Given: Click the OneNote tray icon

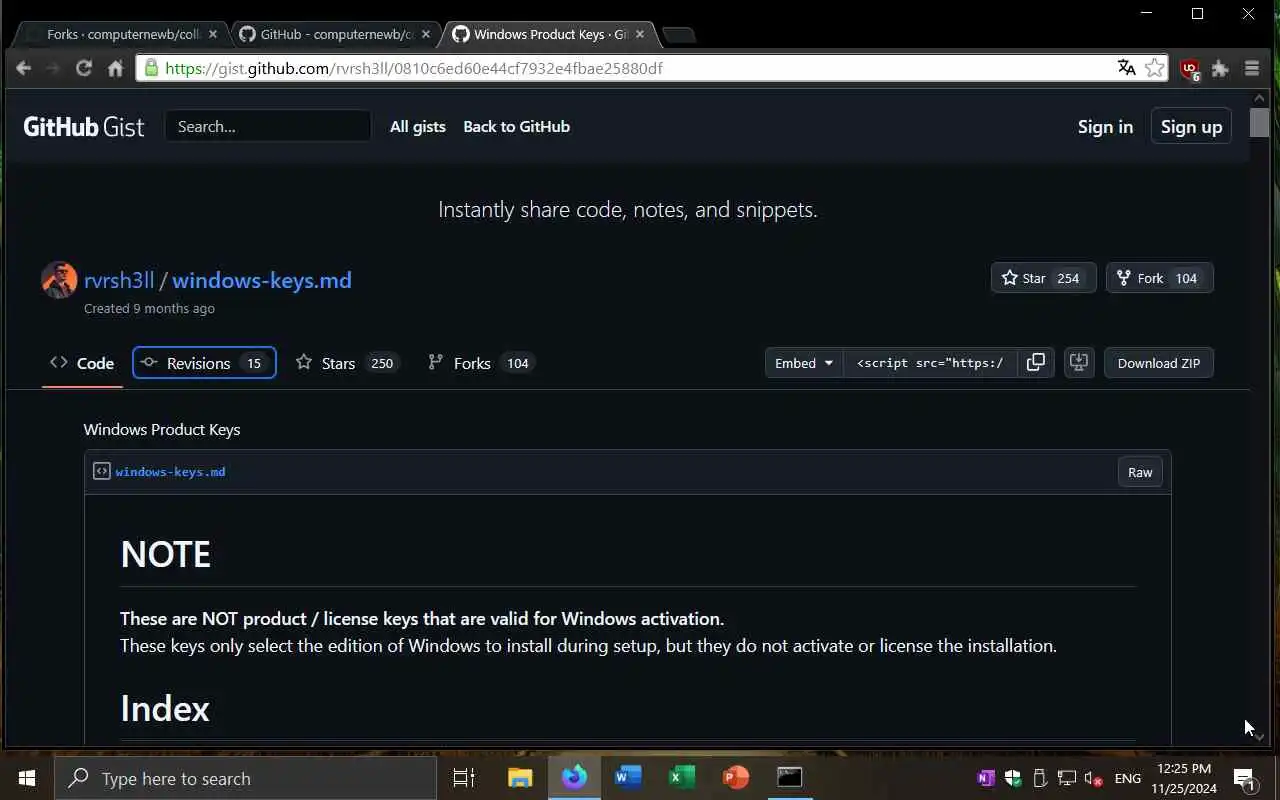Looking at the screenshot, I should (986, 778).
